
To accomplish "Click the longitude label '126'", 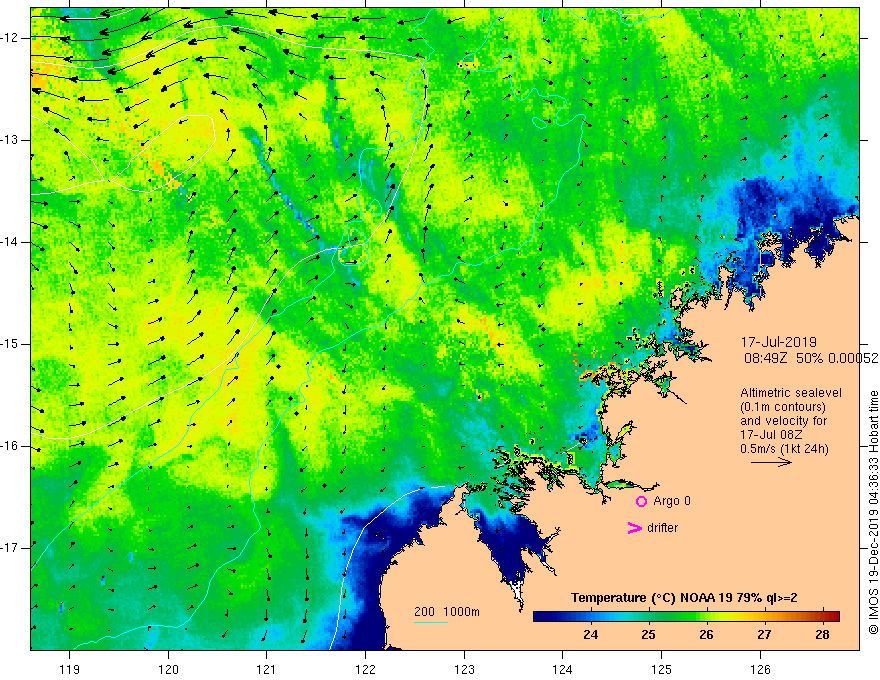I will [x=760, y=669].
